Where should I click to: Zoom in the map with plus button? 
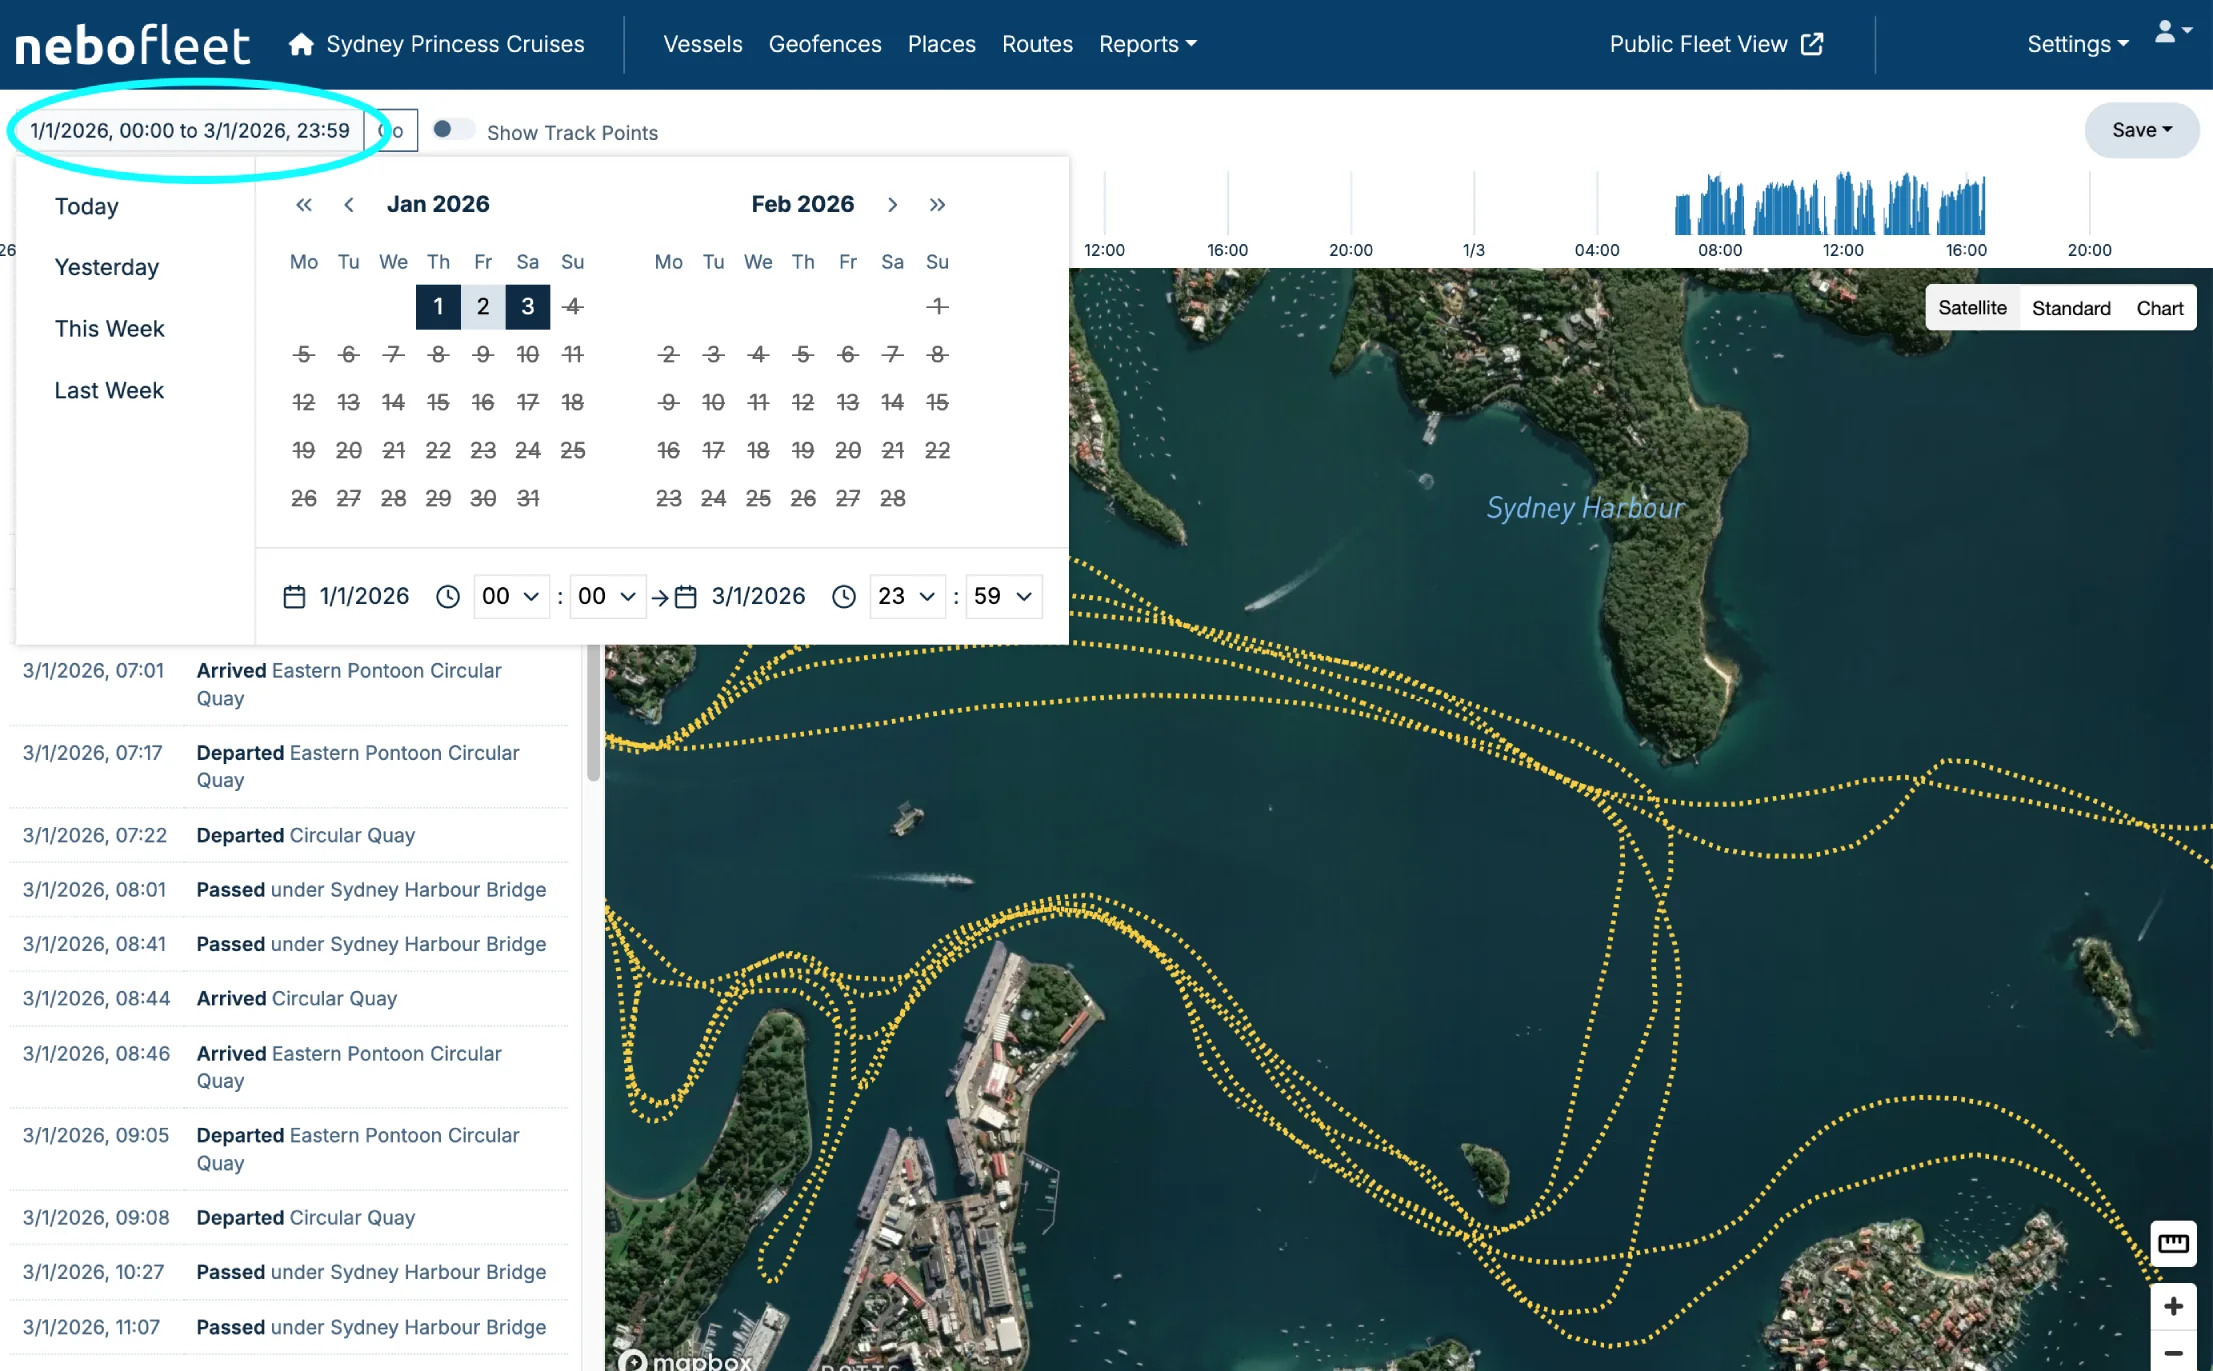[2173, 1306]
